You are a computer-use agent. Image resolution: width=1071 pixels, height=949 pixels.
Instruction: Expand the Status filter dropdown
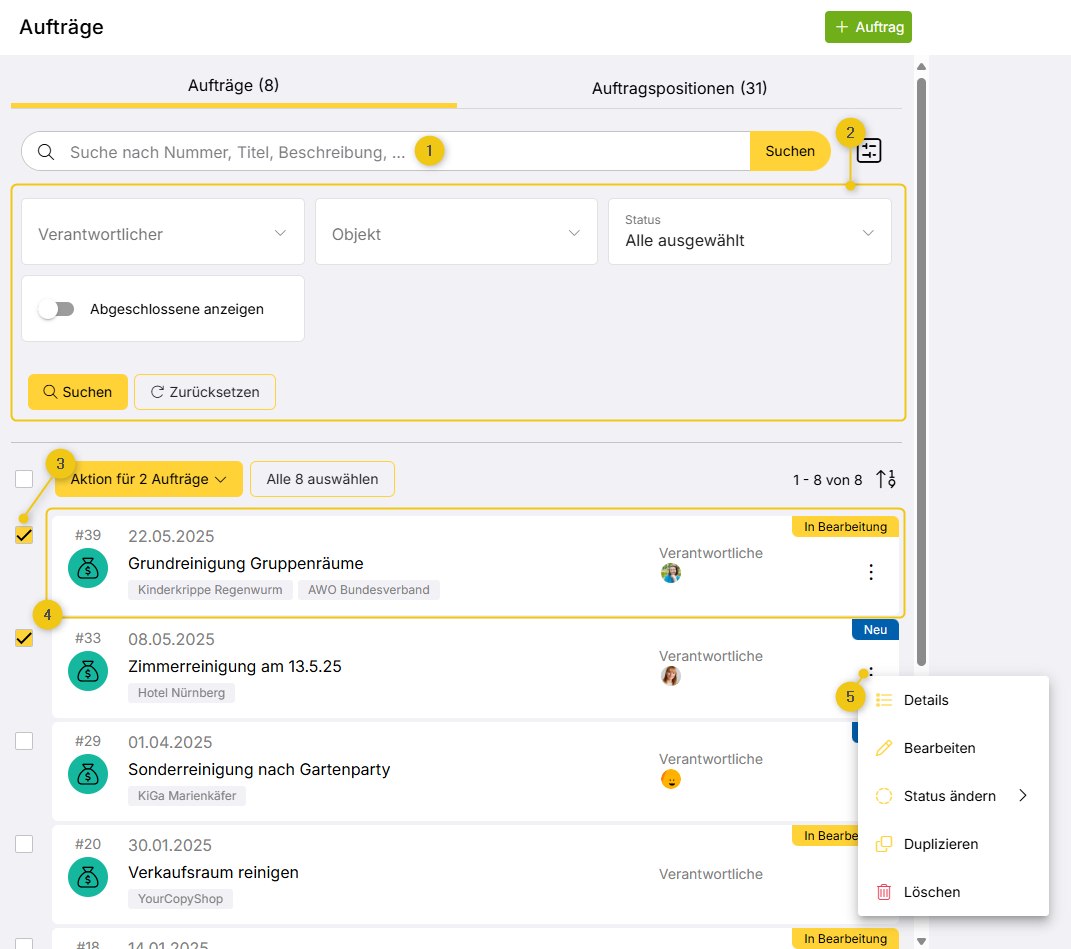click(x=749, y=232)
